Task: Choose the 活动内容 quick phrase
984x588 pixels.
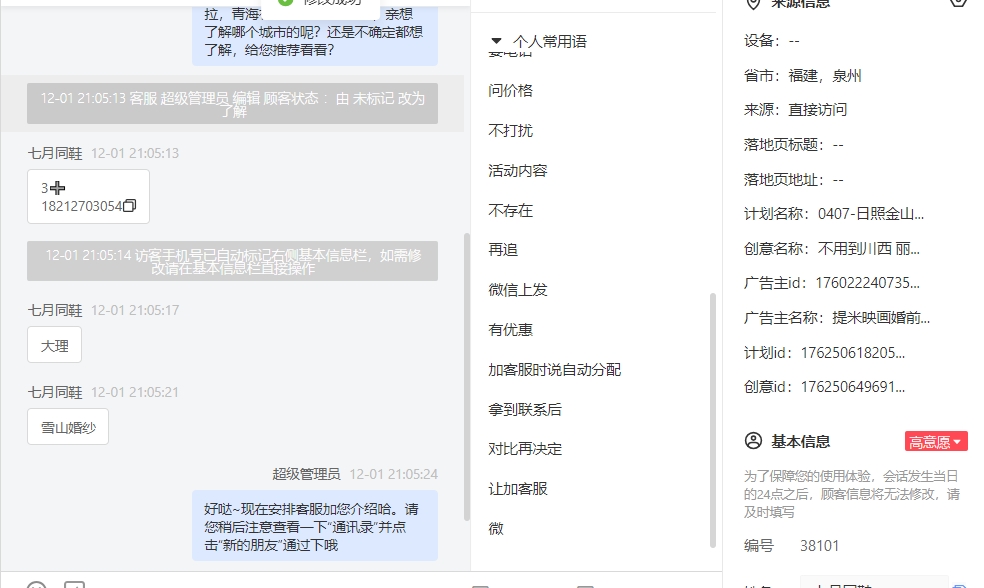Action: click(518, 171)
